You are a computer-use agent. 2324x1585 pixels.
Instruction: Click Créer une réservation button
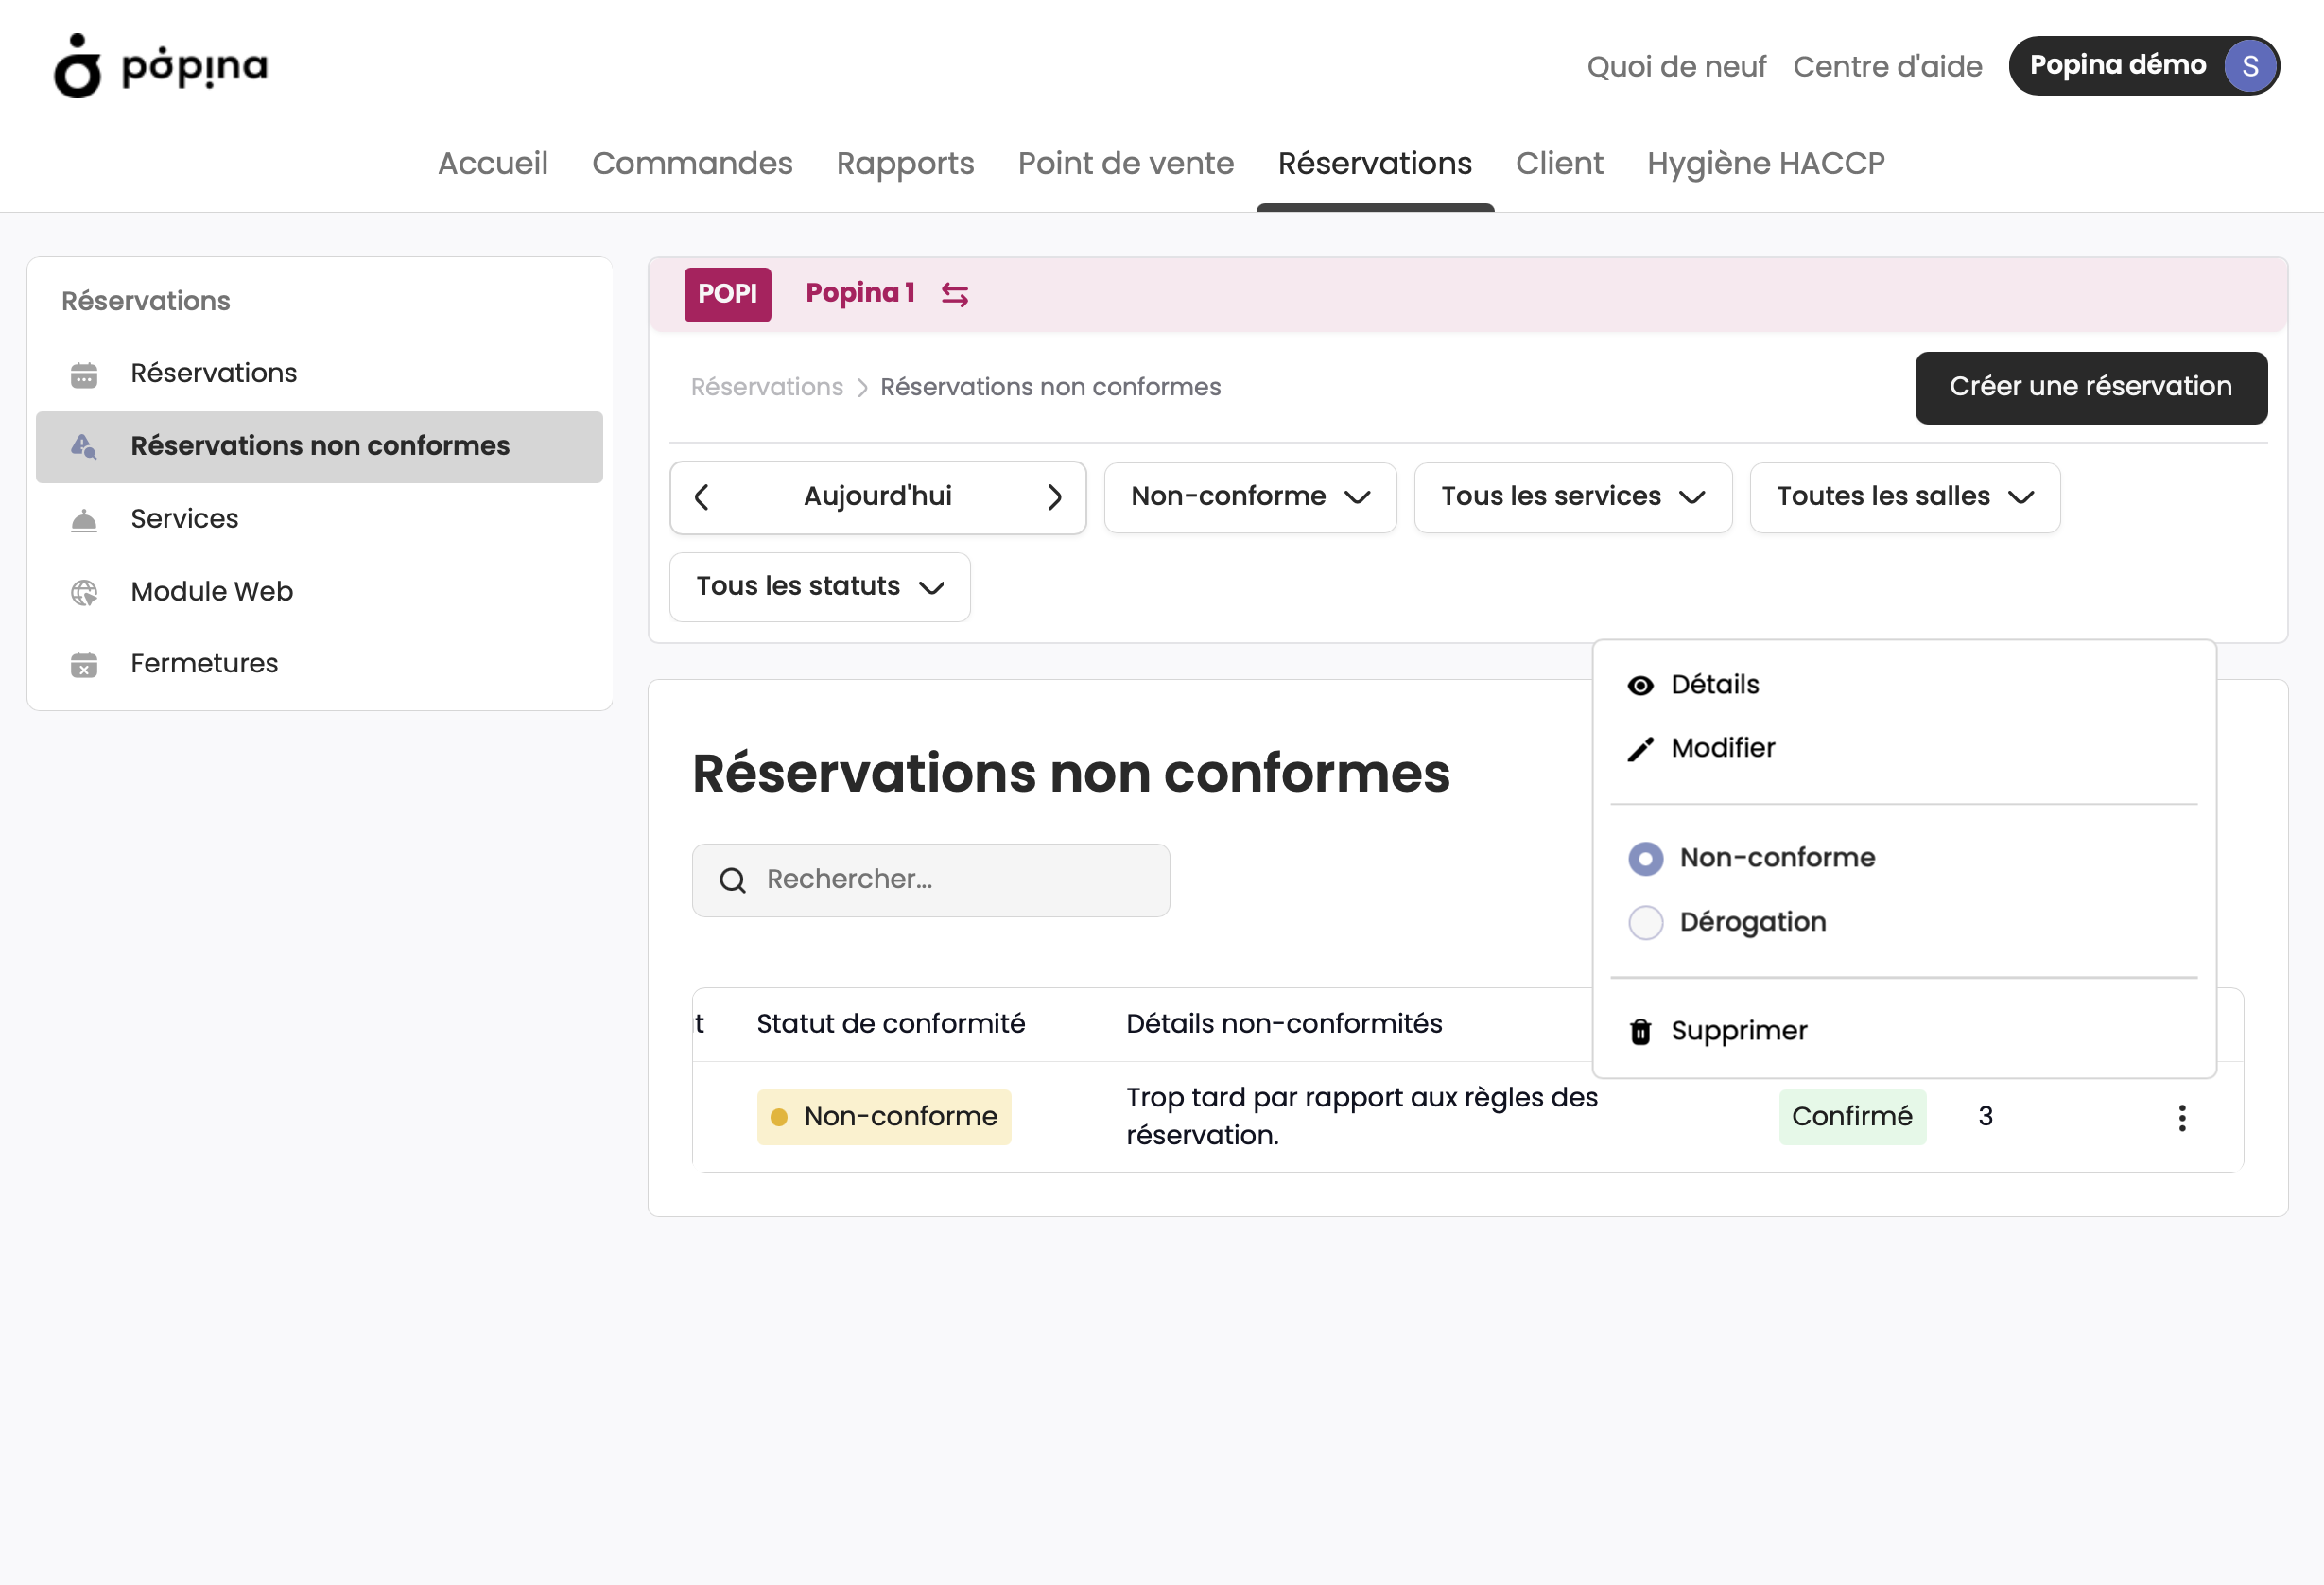coord(2090,387)
